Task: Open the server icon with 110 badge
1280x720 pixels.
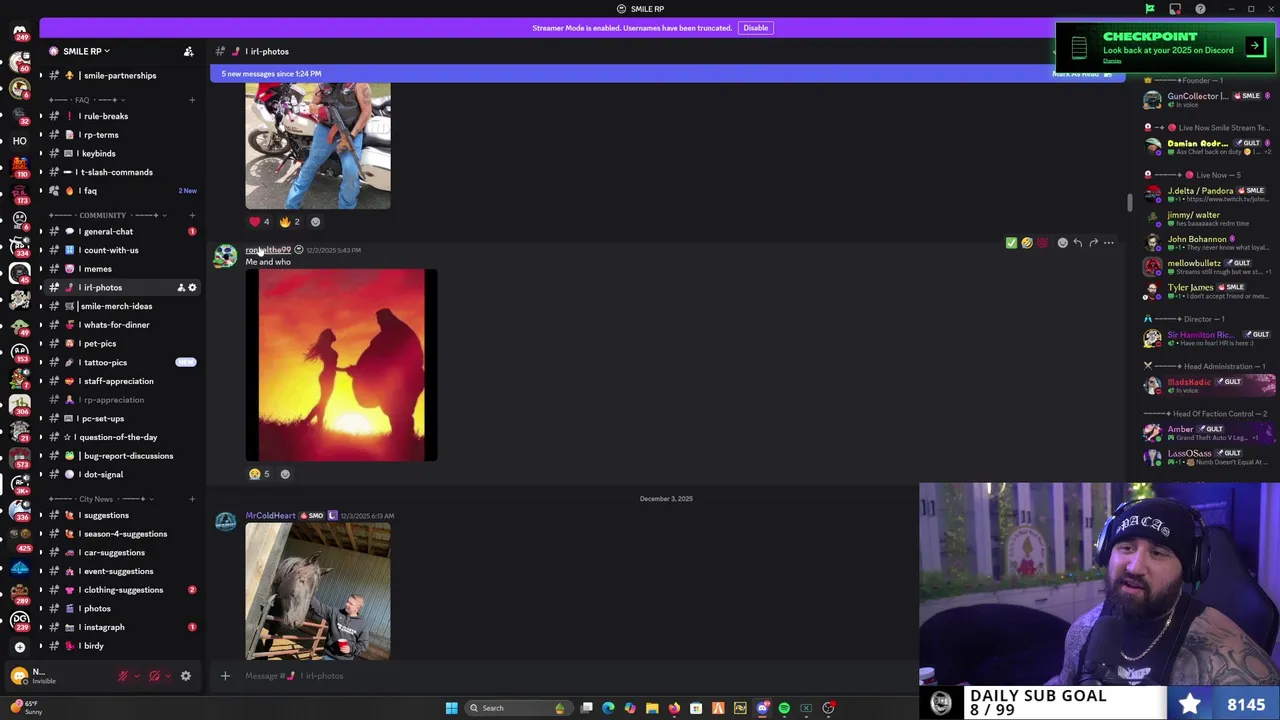Action: 19,167
